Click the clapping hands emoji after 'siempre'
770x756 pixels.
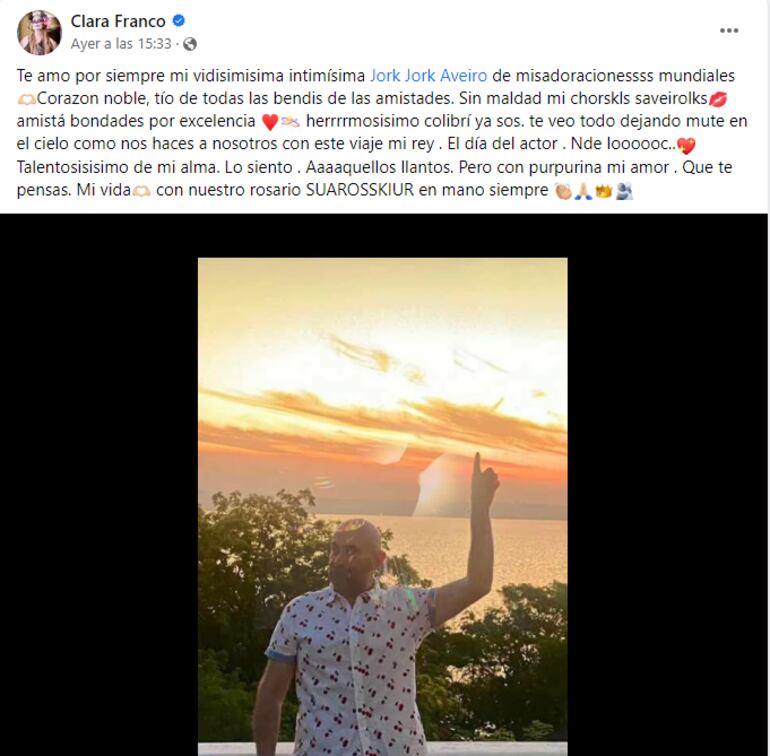[x=563, y=191]
